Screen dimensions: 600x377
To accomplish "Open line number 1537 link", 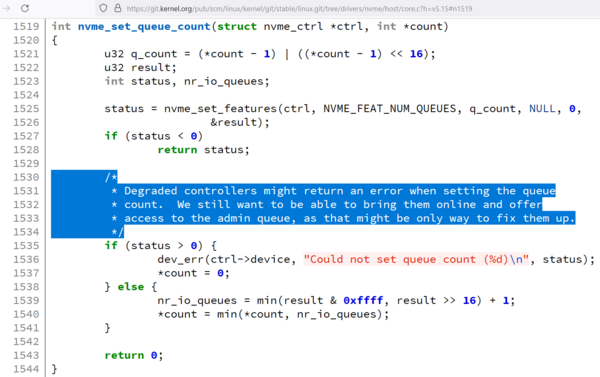I will 26,273.
